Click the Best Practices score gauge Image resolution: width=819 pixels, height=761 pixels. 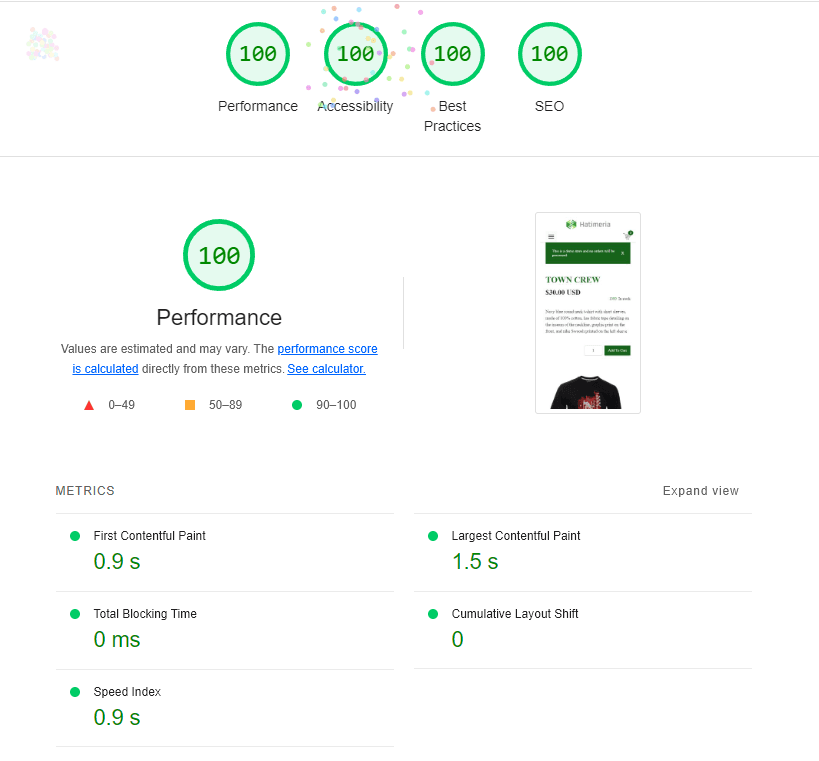(x=452, y=54)
